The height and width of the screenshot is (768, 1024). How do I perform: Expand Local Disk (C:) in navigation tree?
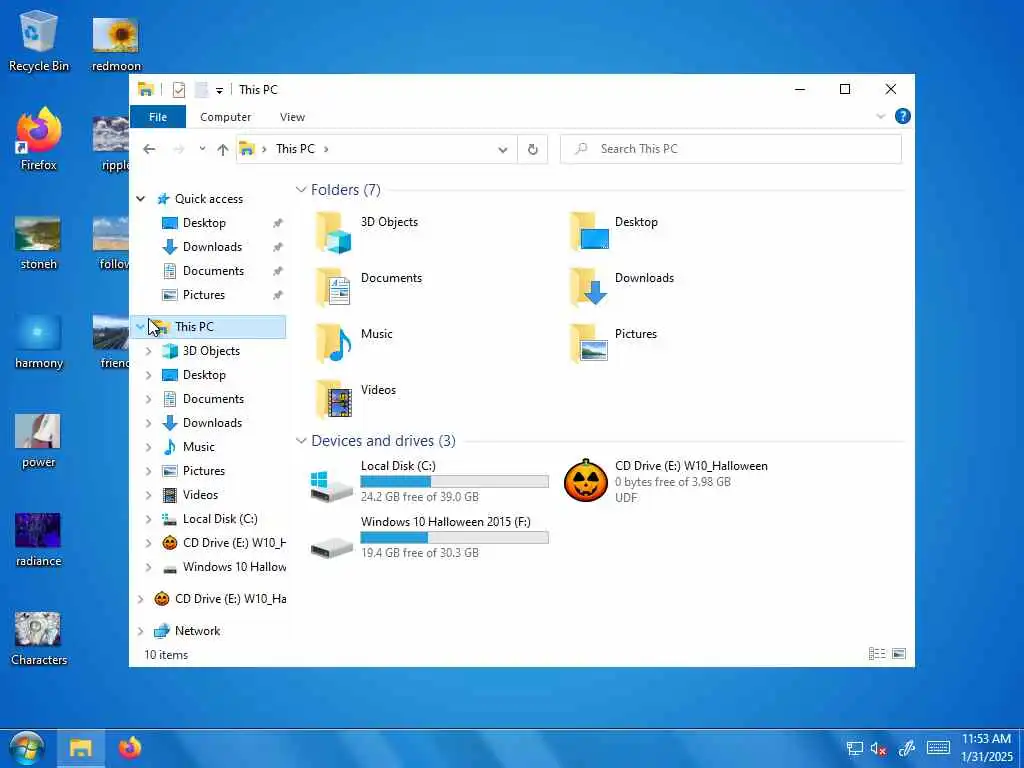coord(148,519)
